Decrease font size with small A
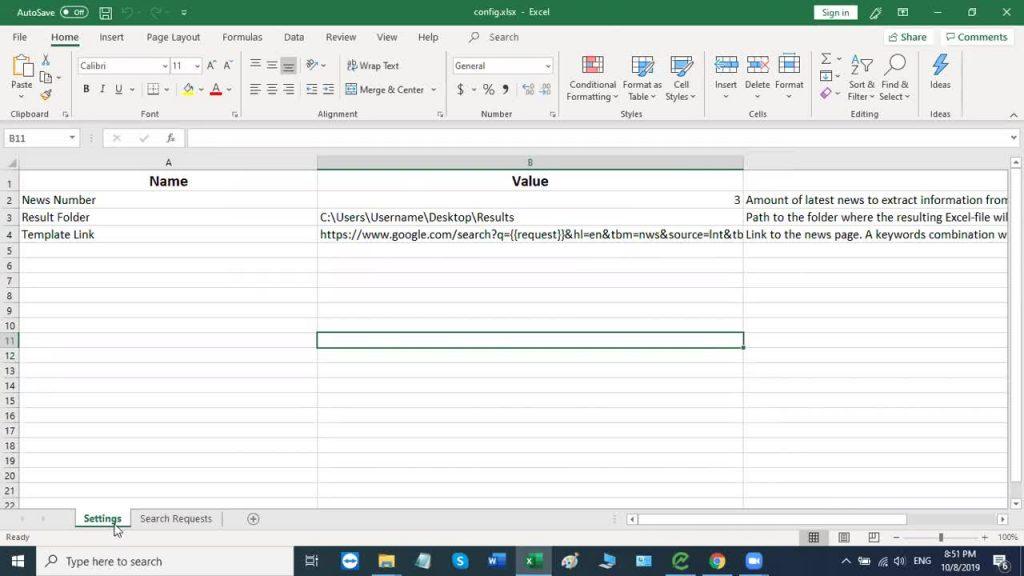Screen dimensions: 1024x576 228,65
